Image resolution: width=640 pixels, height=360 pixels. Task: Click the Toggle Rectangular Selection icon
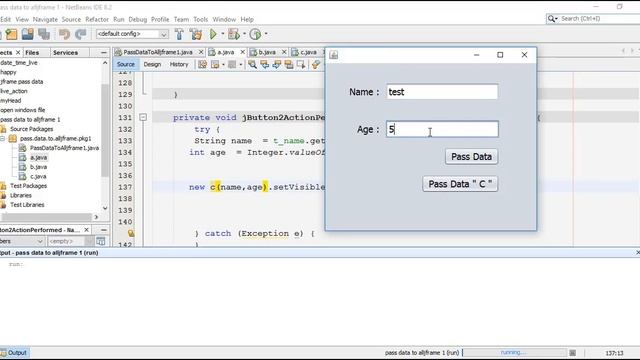click(x=301, y=64)
